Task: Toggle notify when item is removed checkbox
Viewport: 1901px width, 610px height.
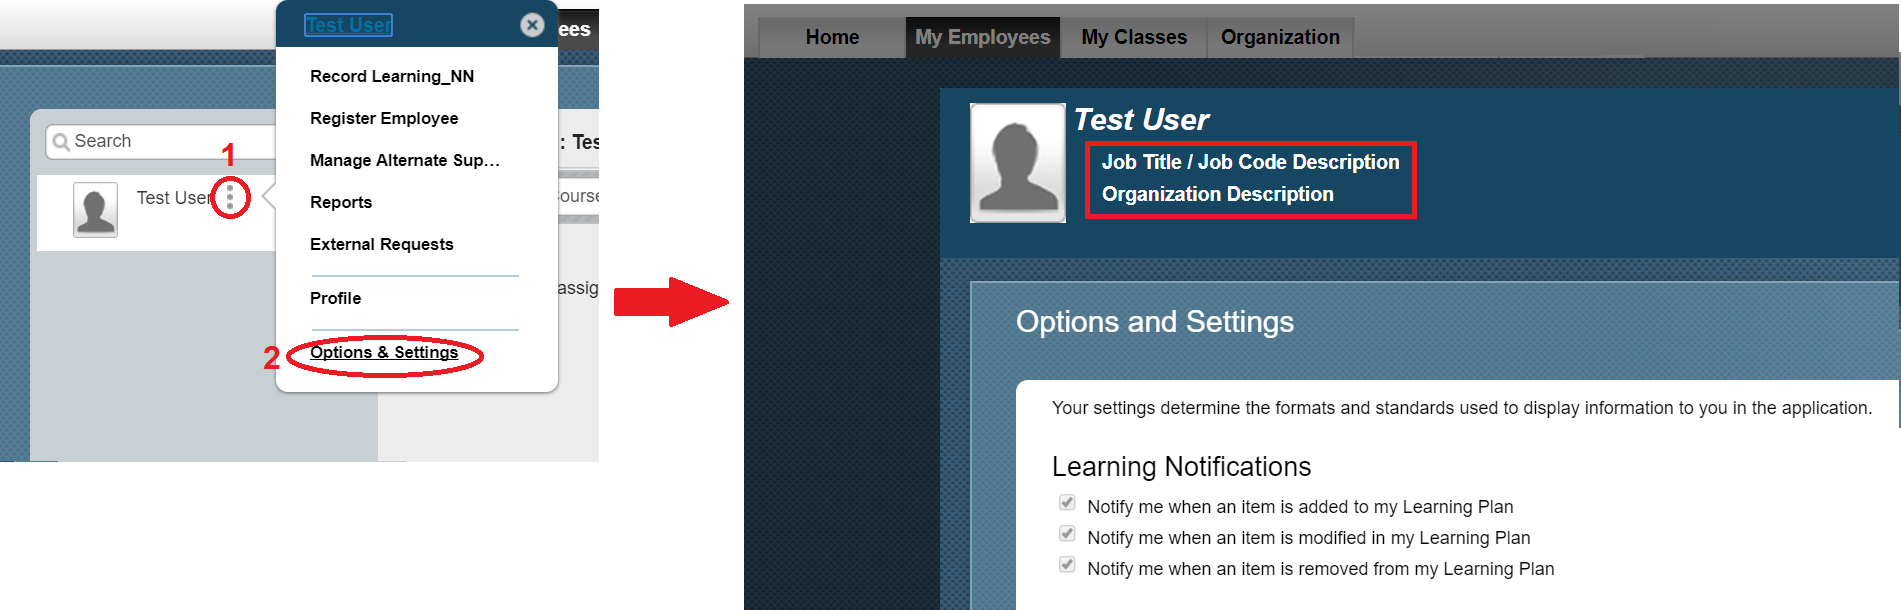Action: click(x=1067, y=564)
